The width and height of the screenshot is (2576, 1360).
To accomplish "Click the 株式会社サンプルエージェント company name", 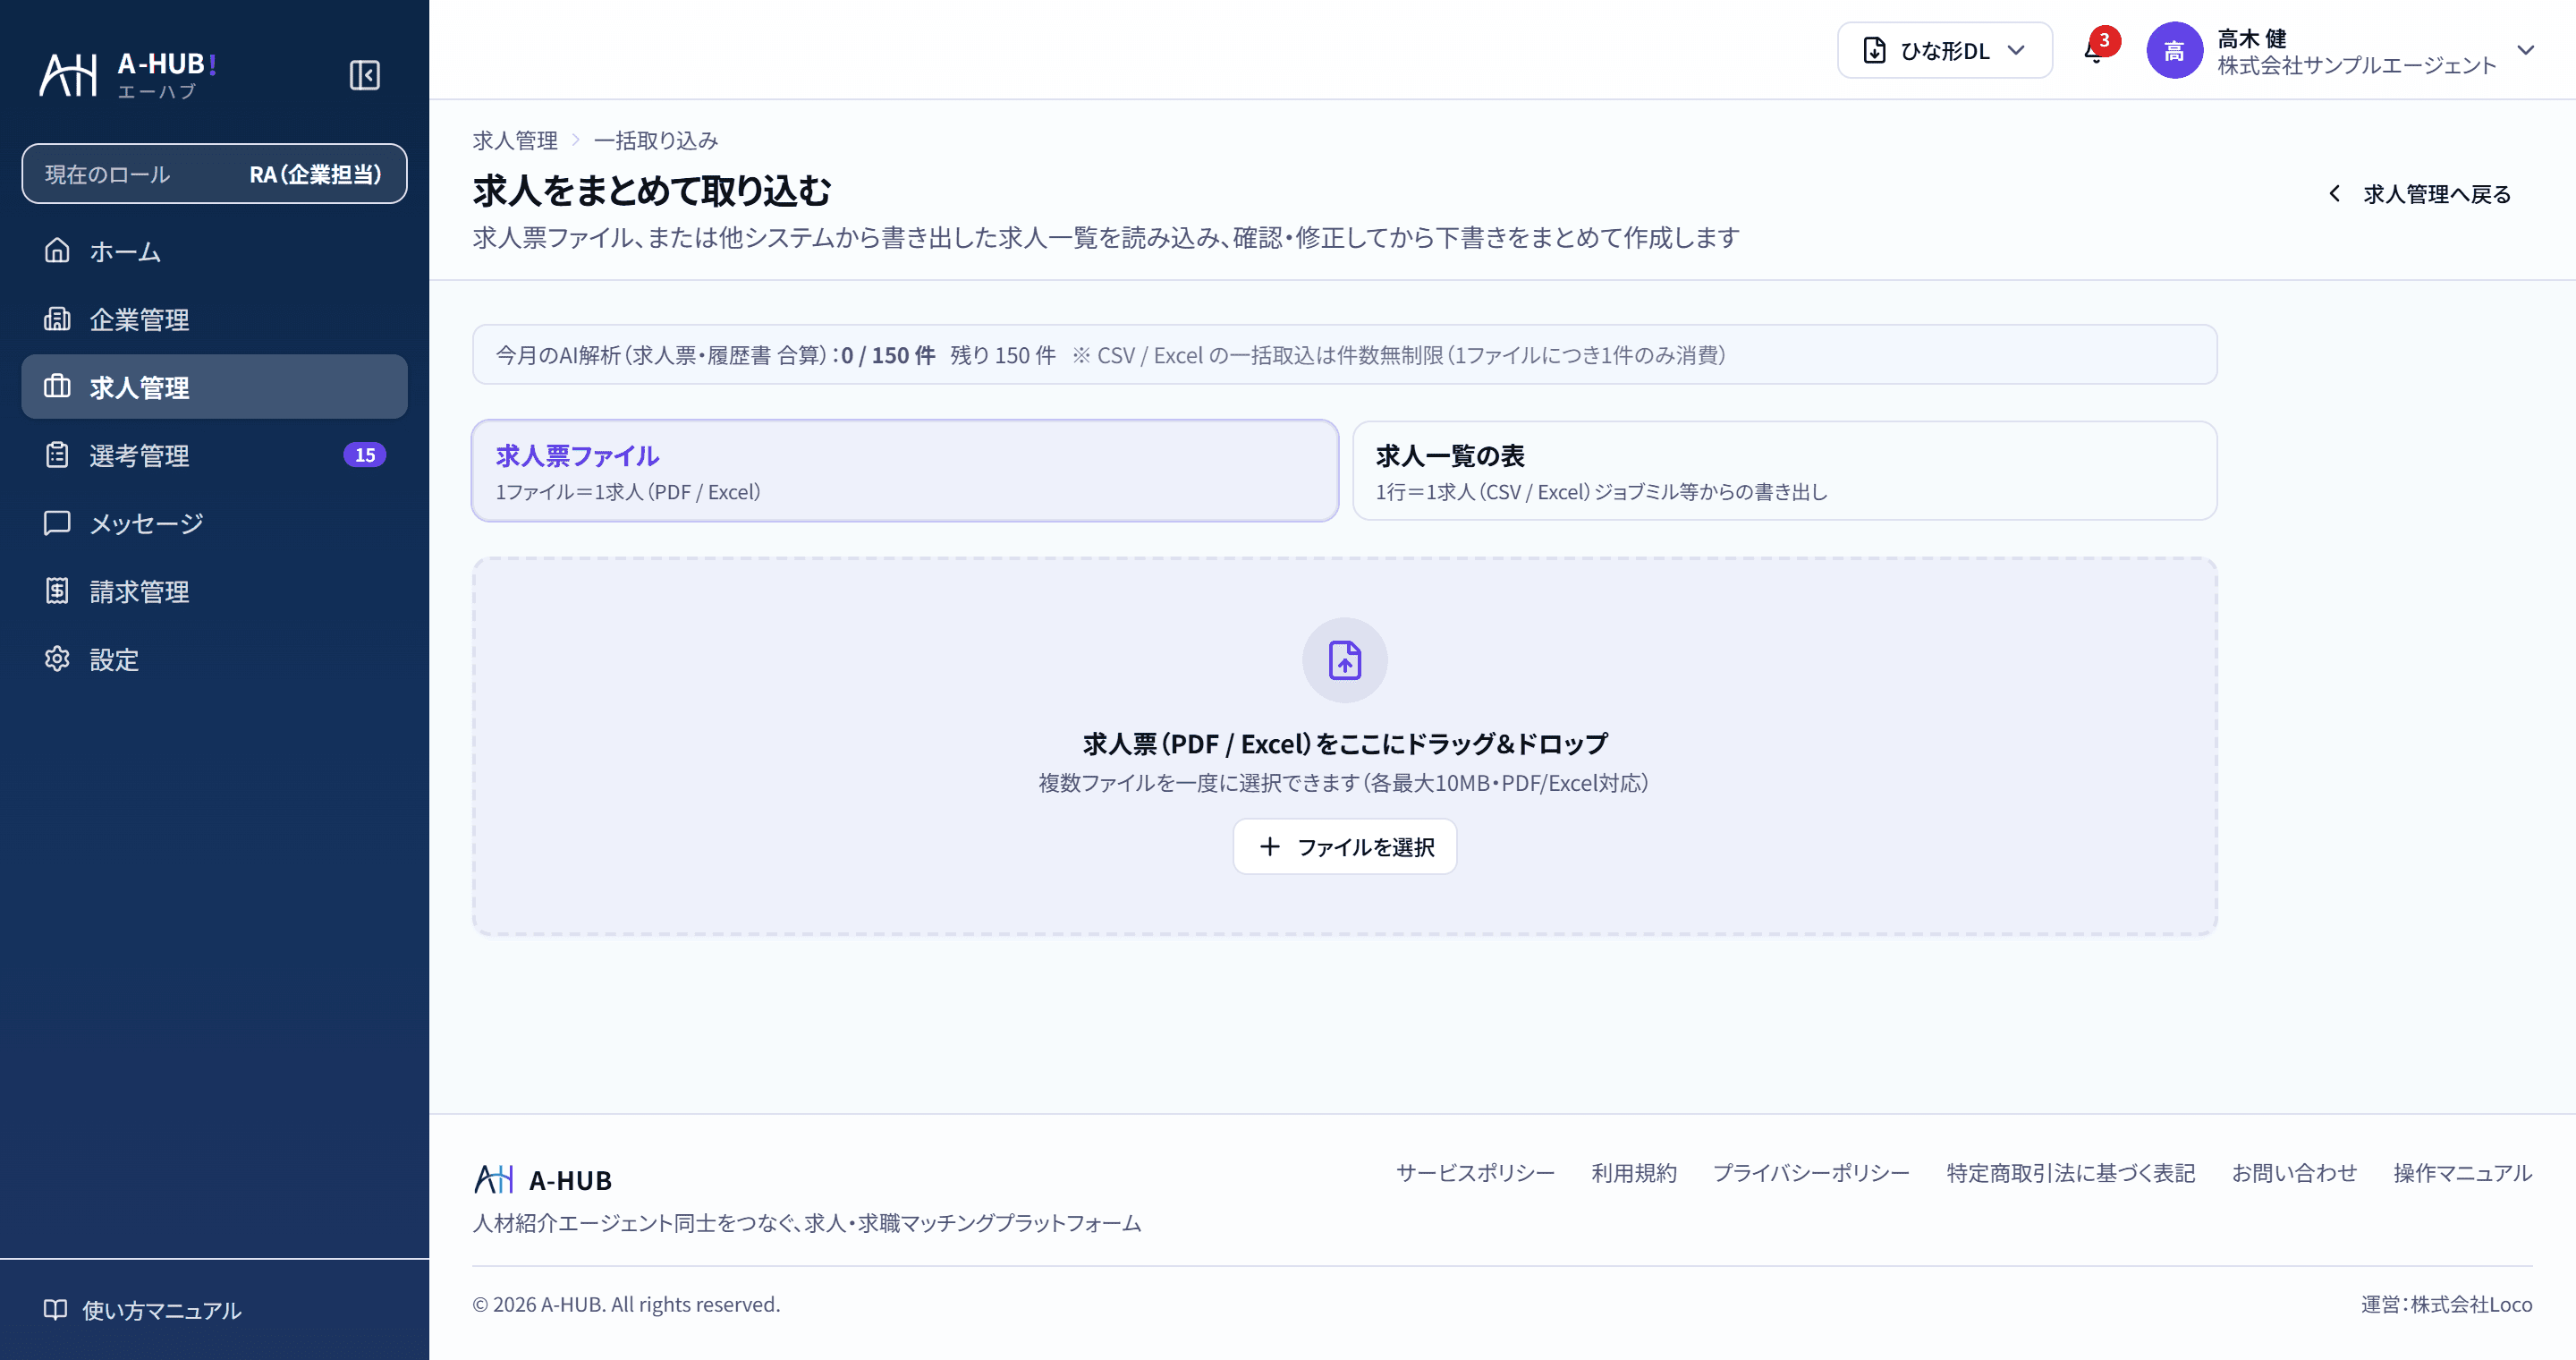I will pos(2356,65).
